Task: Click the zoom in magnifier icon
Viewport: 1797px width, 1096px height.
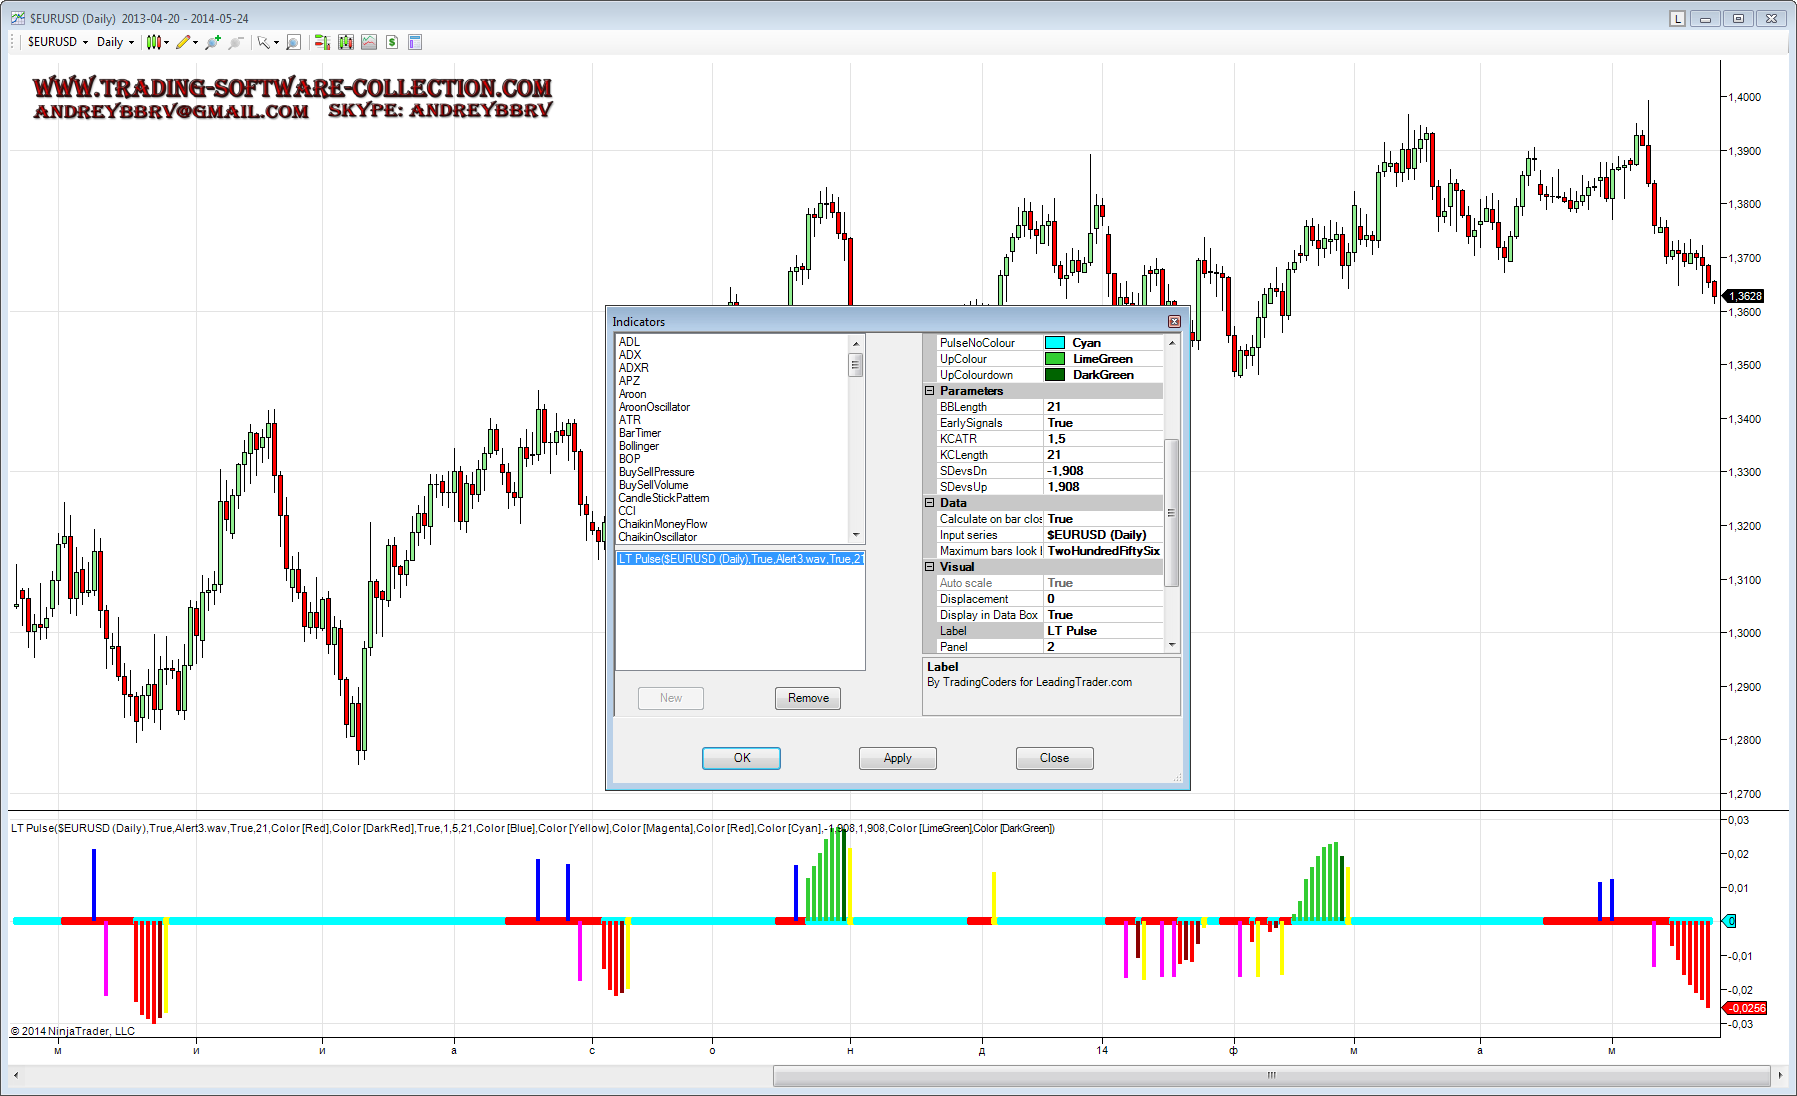Action: tap(212, 42)
